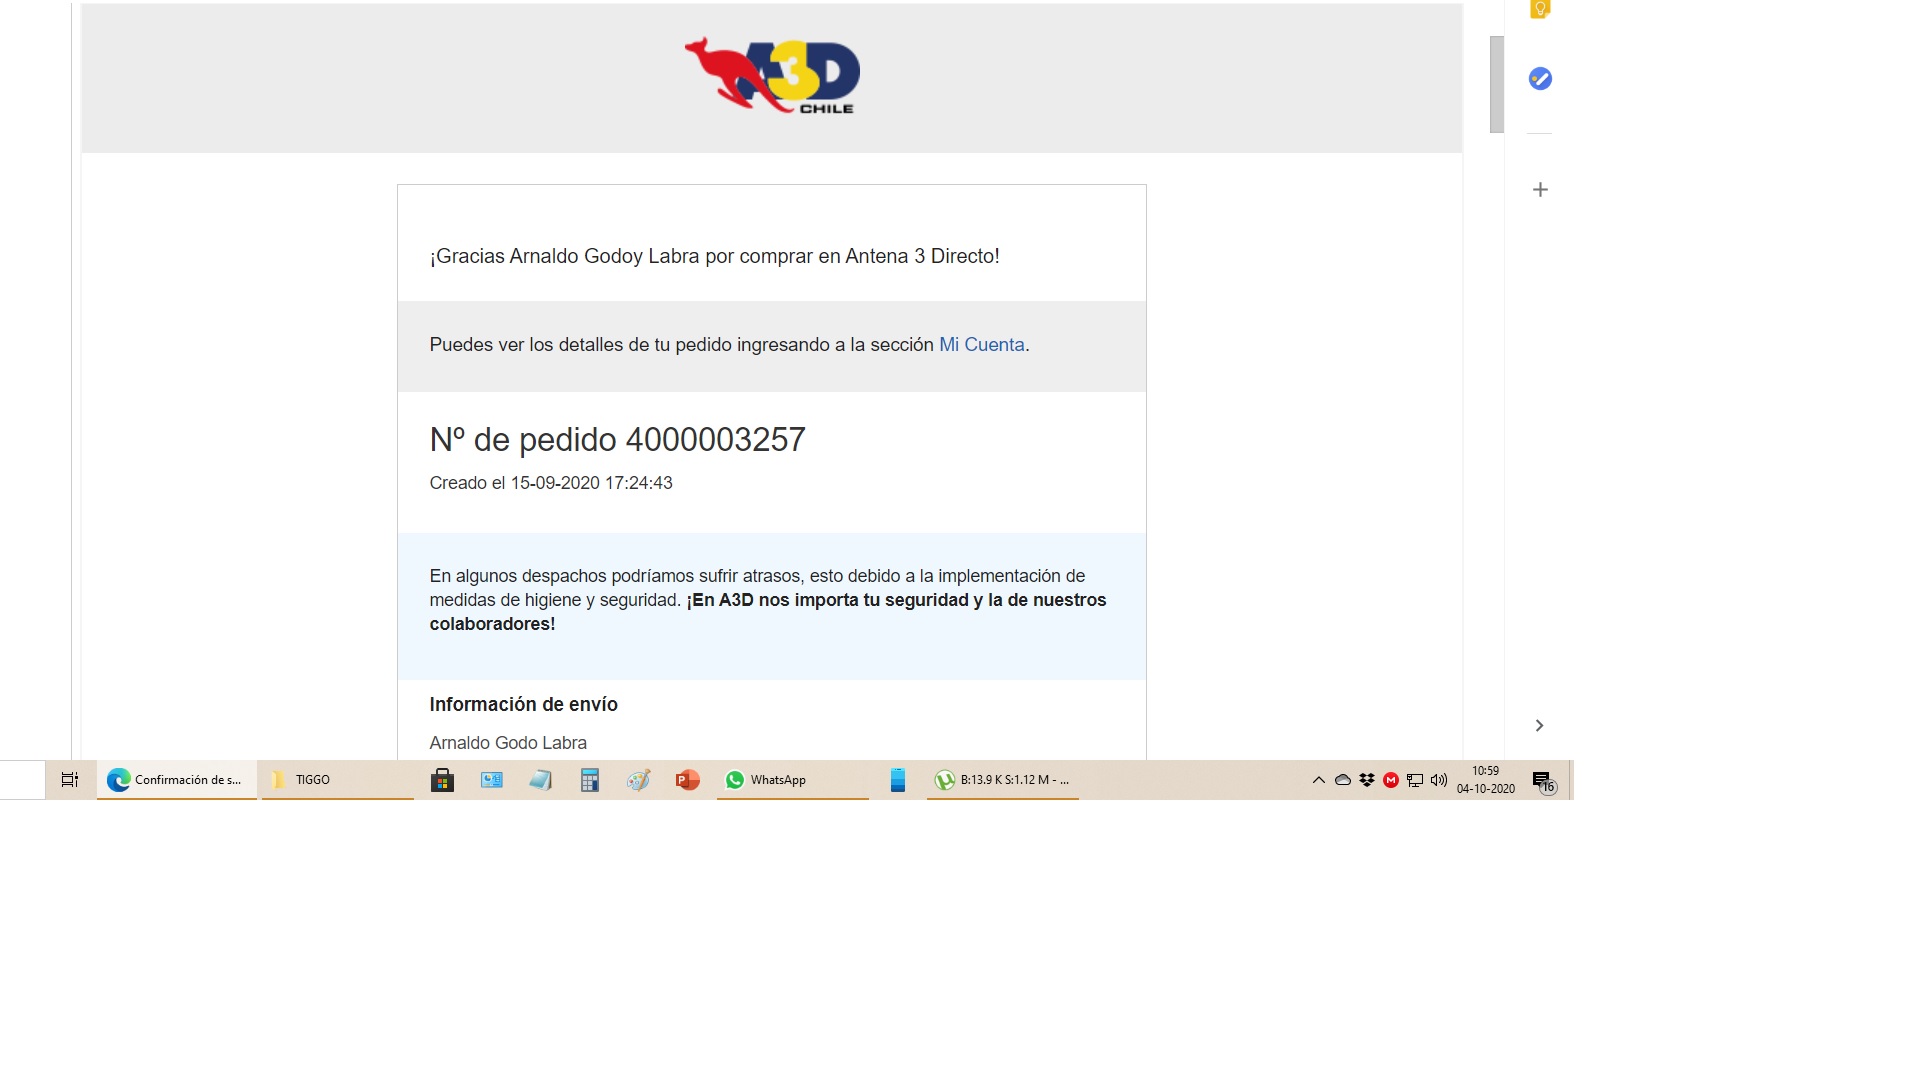1920x1080 pixels.
Task: Expand hidden system tray icons
Action: click(x=1318, y=780)
